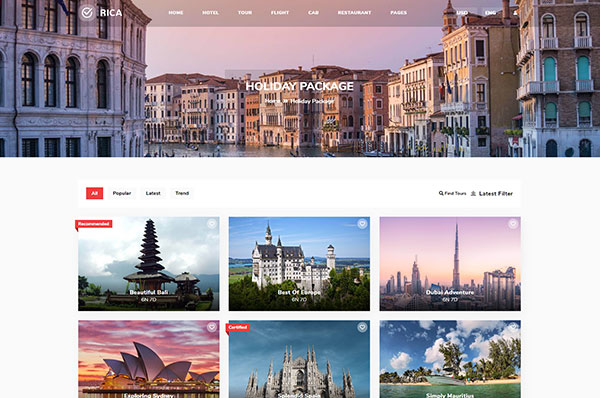Screen dimensions: 600x398
Task: Open the Hotel menu item
Action: tap(210, 13)
